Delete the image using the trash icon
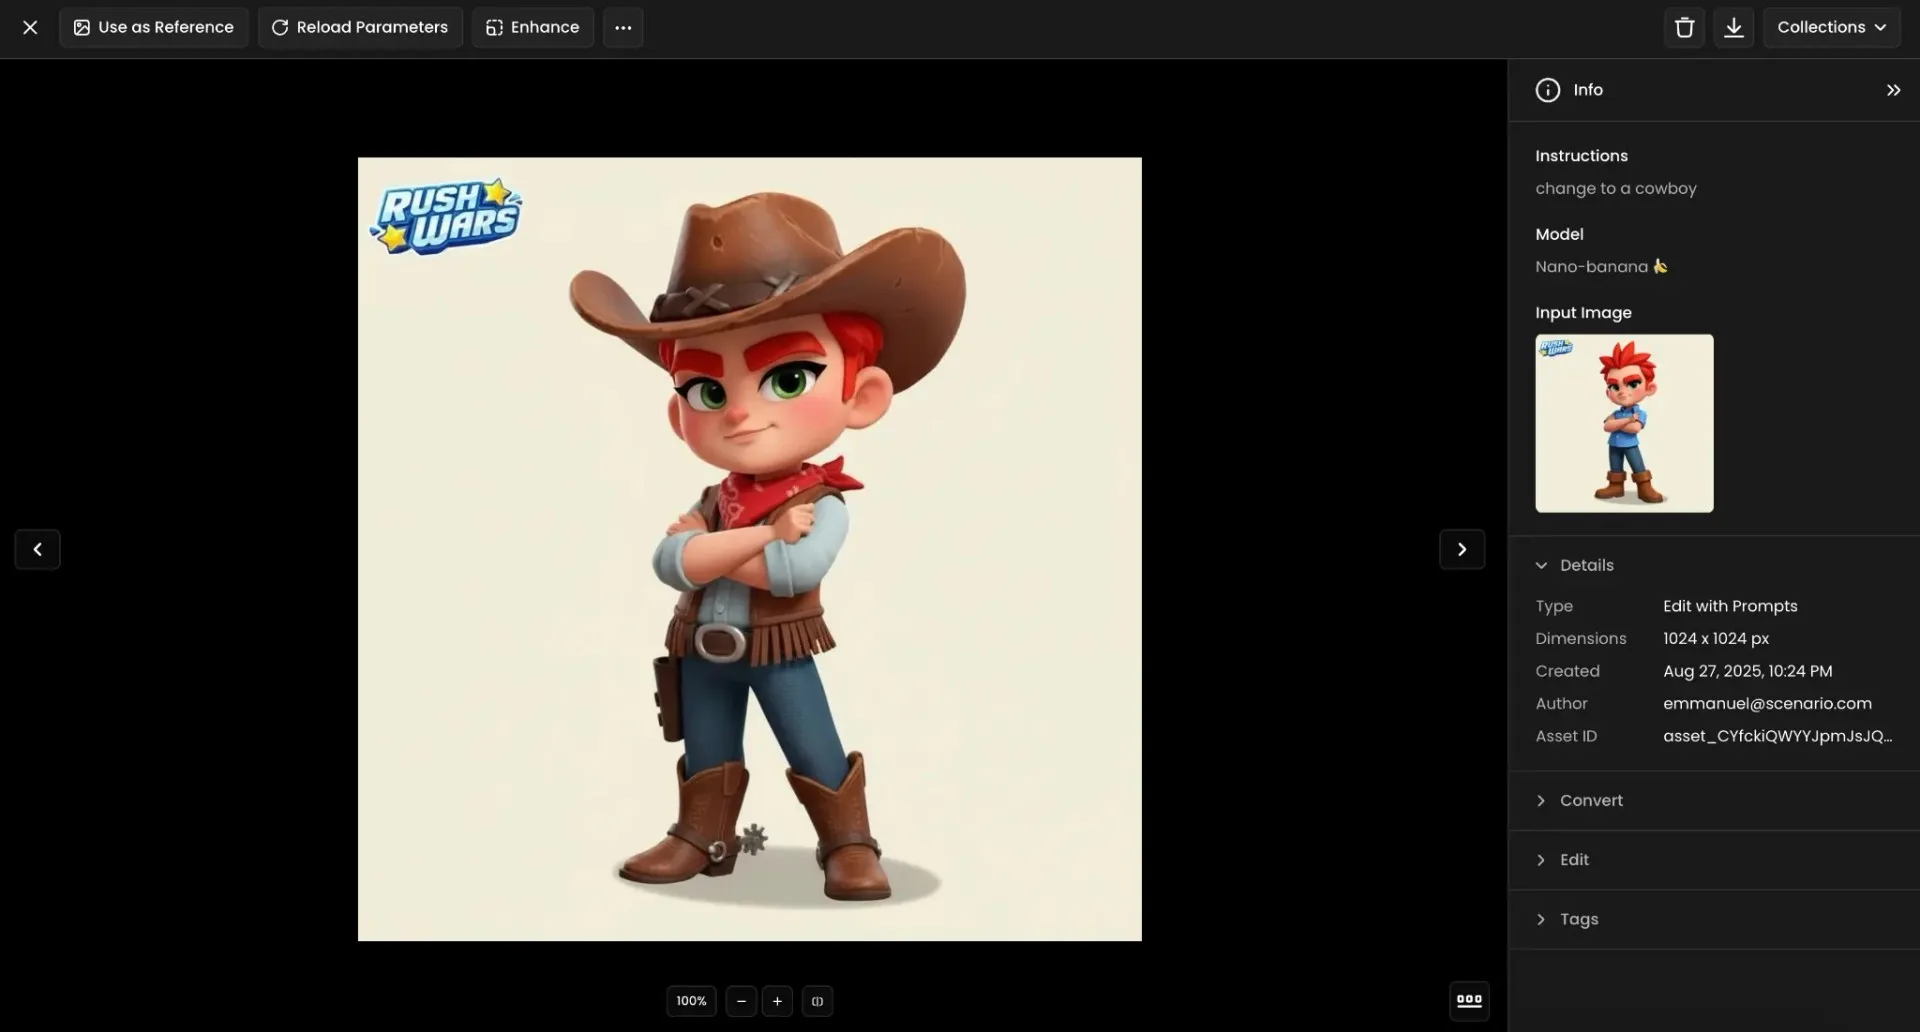Screen dimensions: 1920x1032 tap(1683, 27)
